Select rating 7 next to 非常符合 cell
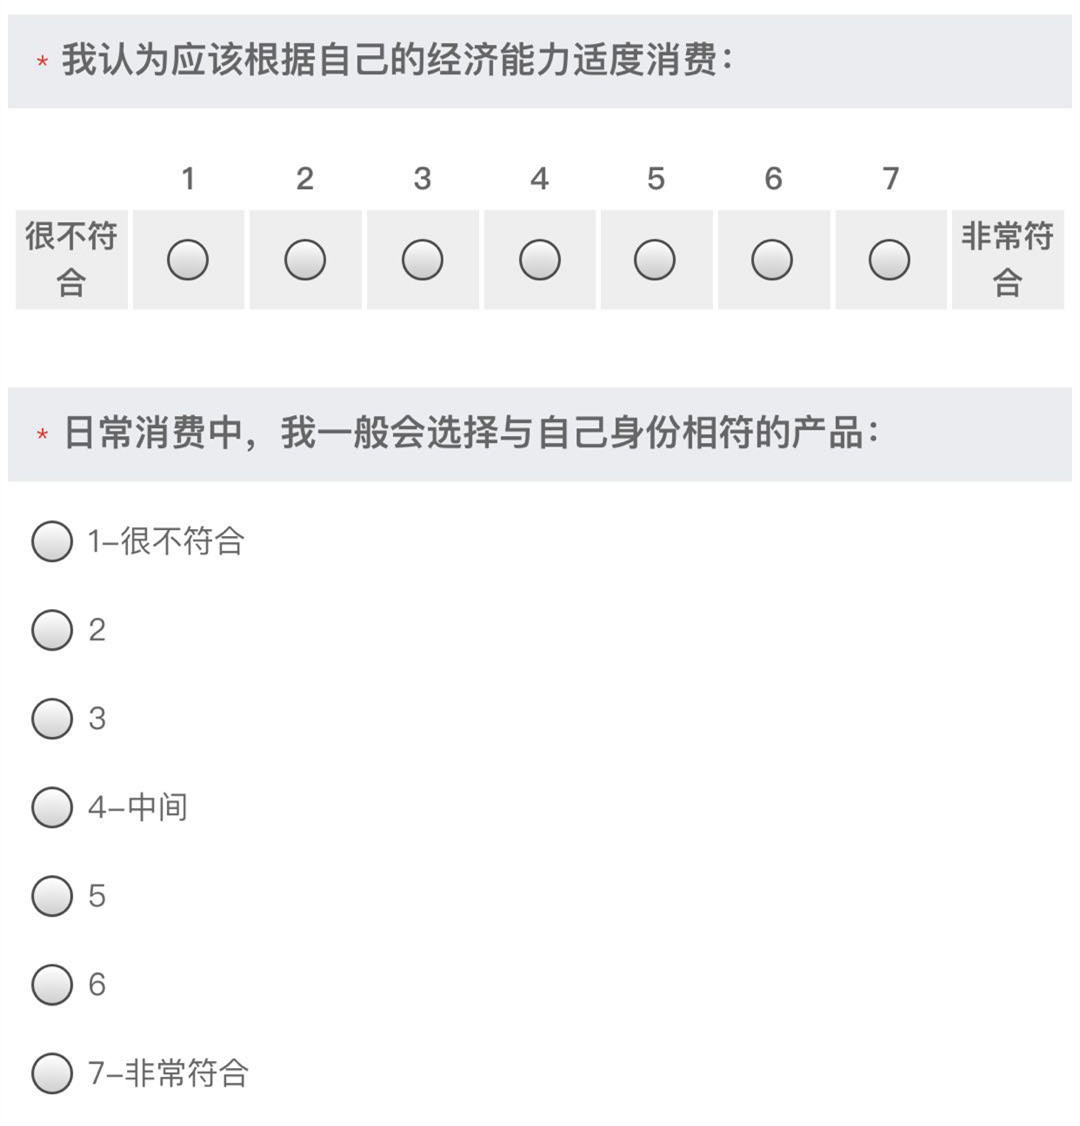Image resolution: width=1080 pixels, height=1126 pixels. pos(889,260)
